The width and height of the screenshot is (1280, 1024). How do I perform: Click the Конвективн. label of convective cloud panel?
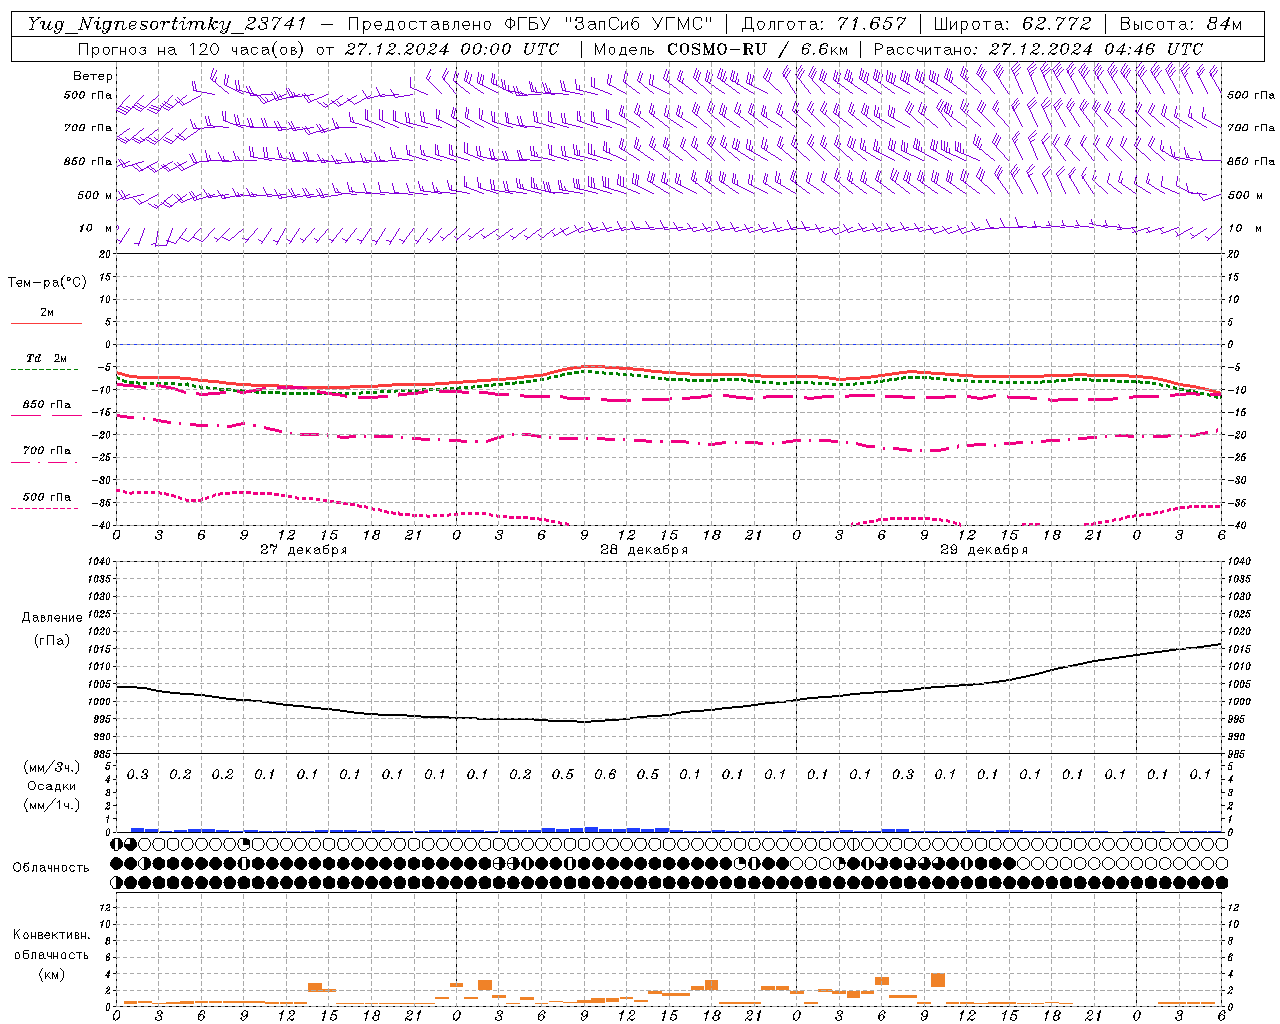pyautogui.click(x=51, y=935)
